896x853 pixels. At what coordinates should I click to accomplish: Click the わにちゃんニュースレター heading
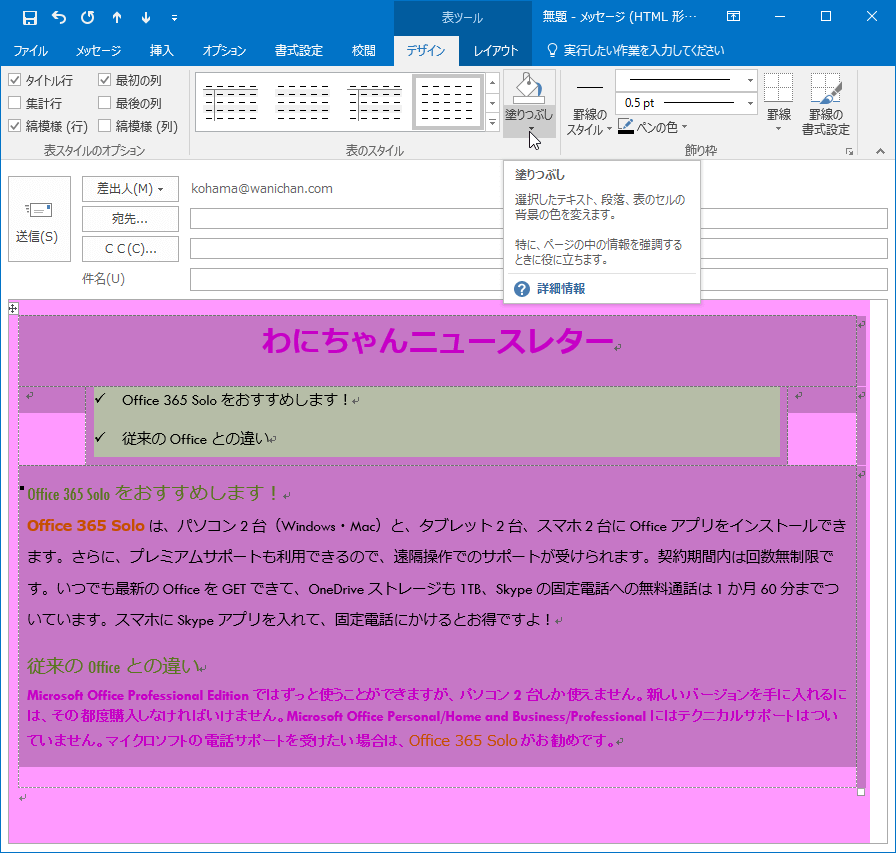(x=438, y=341)
